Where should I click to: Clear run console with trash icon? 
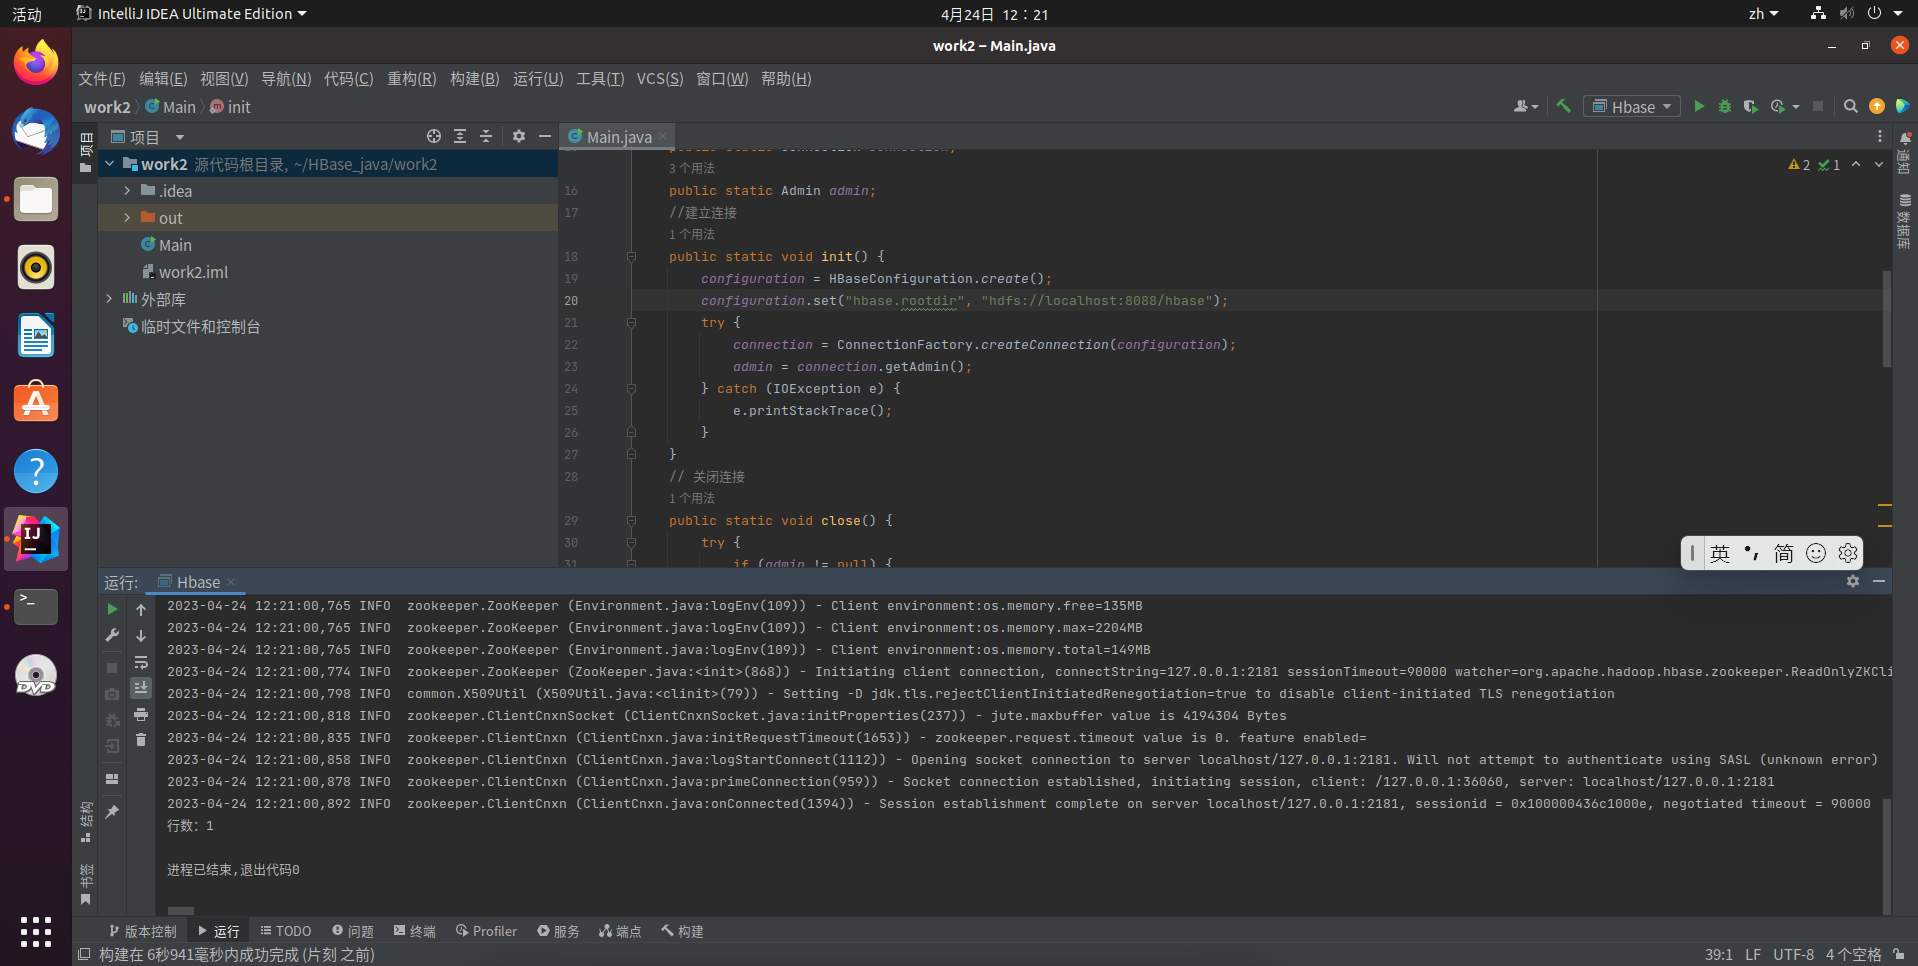141,740
